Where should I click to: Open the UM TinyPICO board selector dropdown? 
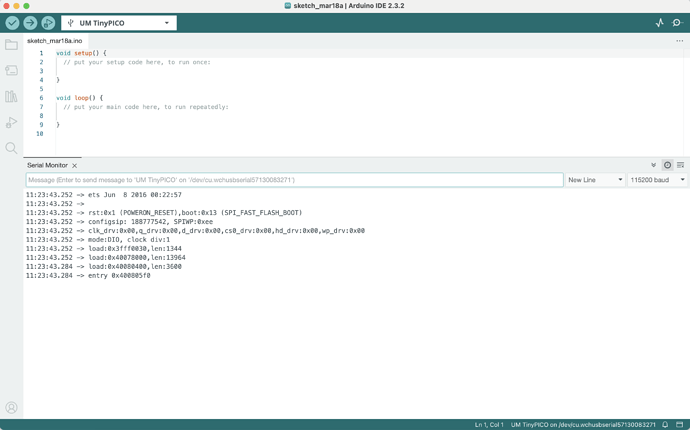tap(119, 23)
